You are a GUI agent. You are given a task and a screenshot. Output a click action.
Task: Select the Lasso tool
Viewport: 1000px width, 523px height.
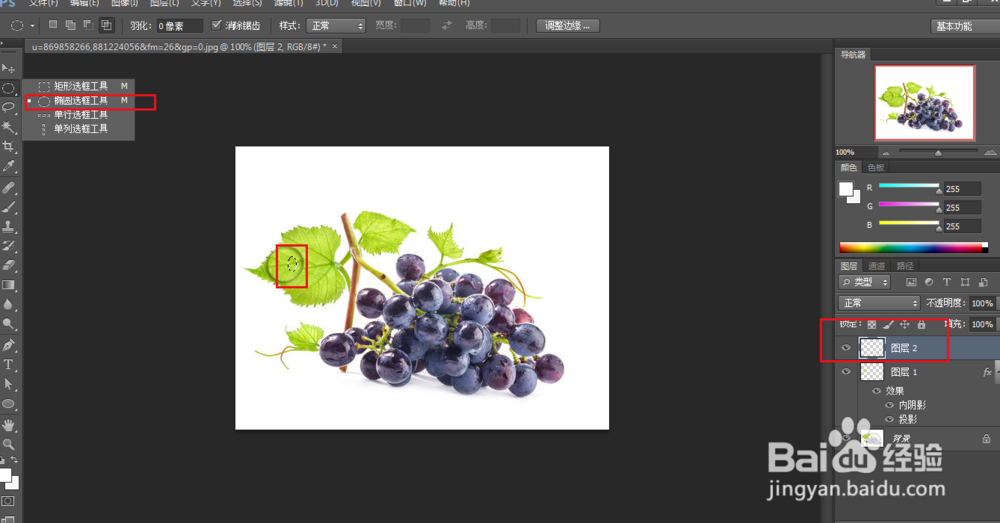pos(8,107)
